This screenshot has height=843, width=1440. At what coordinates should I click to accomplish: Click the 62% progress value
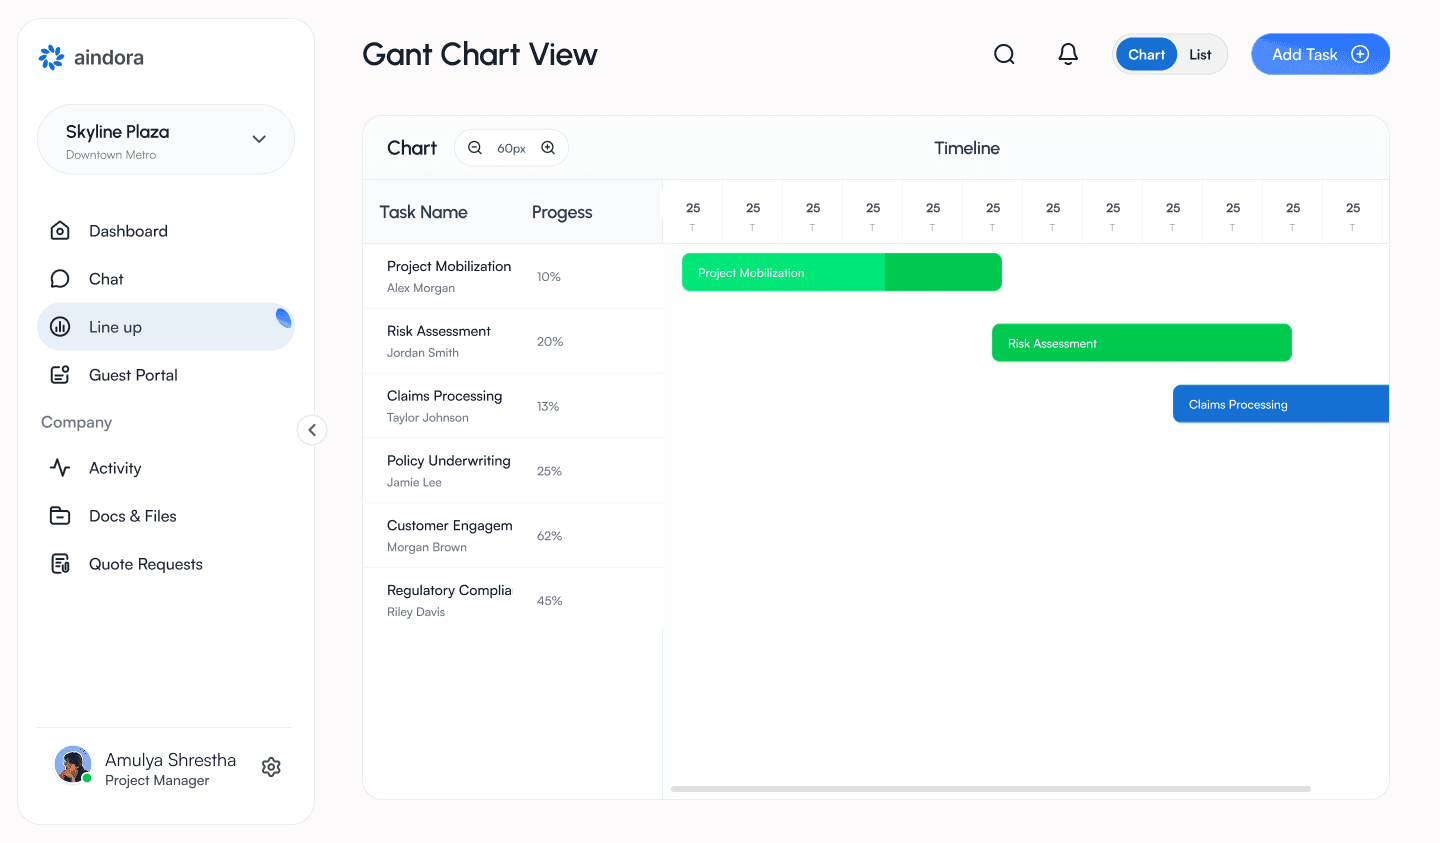[550, 536]
